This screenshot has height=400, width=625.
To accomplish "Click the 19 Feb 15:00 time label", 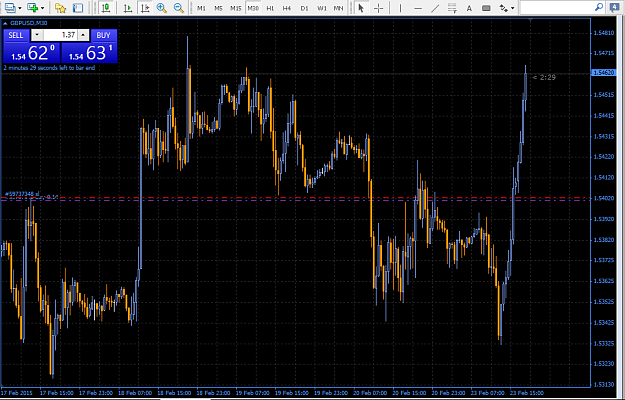I will pos(292,393).
